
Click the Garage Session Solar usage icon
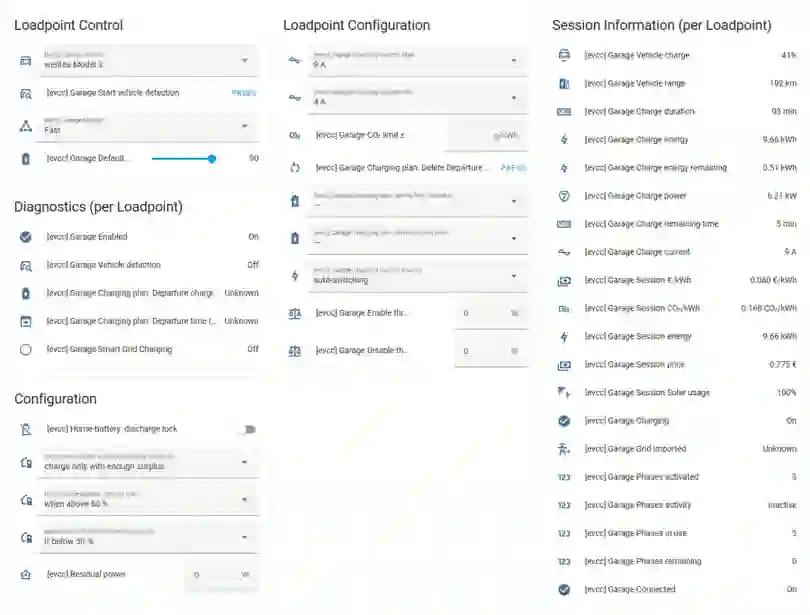click(564, 393)
